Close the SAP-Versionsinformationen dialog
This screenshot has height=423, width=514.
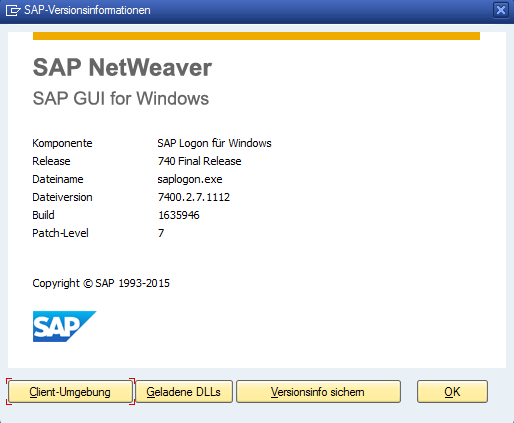click(x=501, y=10)
